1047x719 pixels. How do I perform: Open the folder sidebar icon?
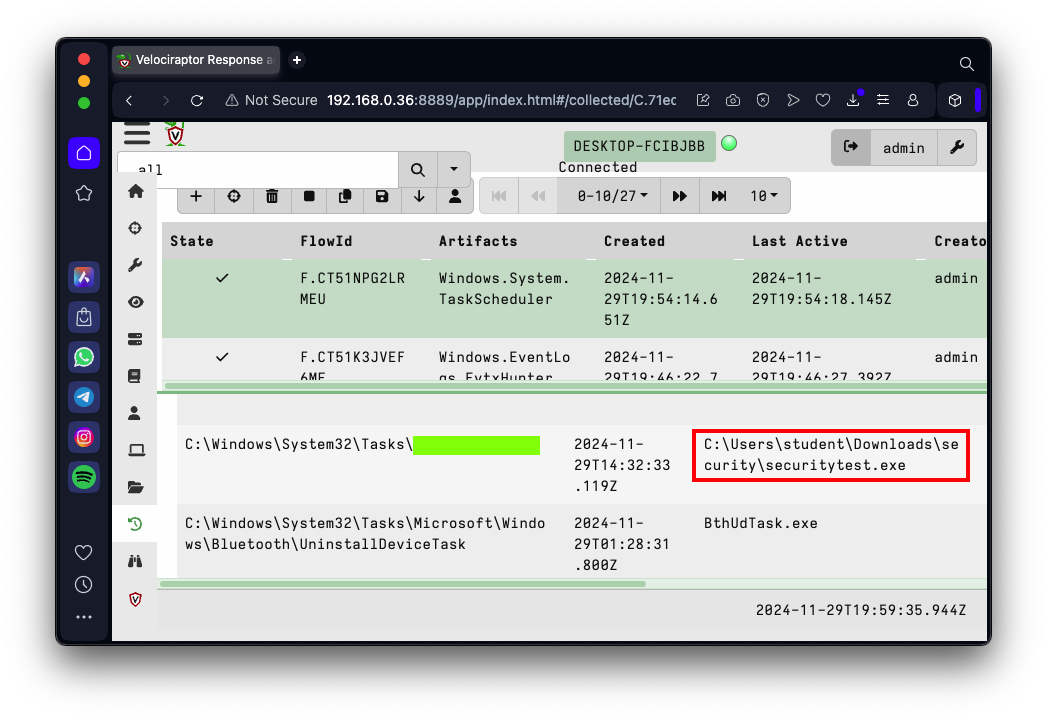point(136,487)
